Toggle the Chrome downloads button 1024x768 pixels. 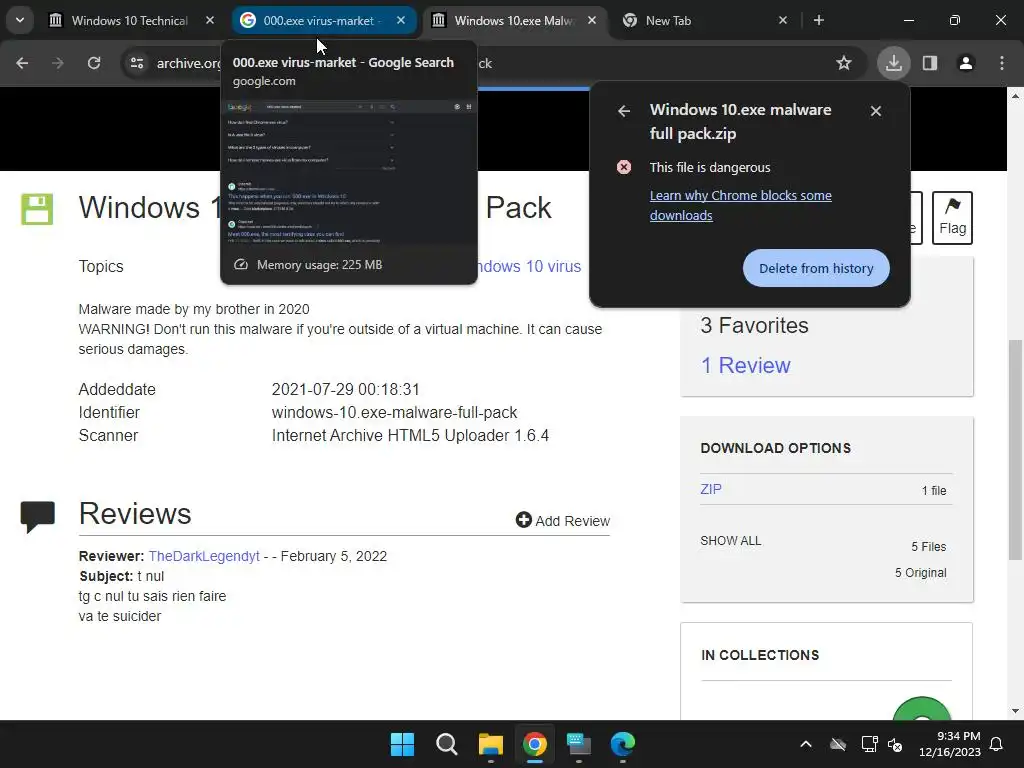click(893, 63)
